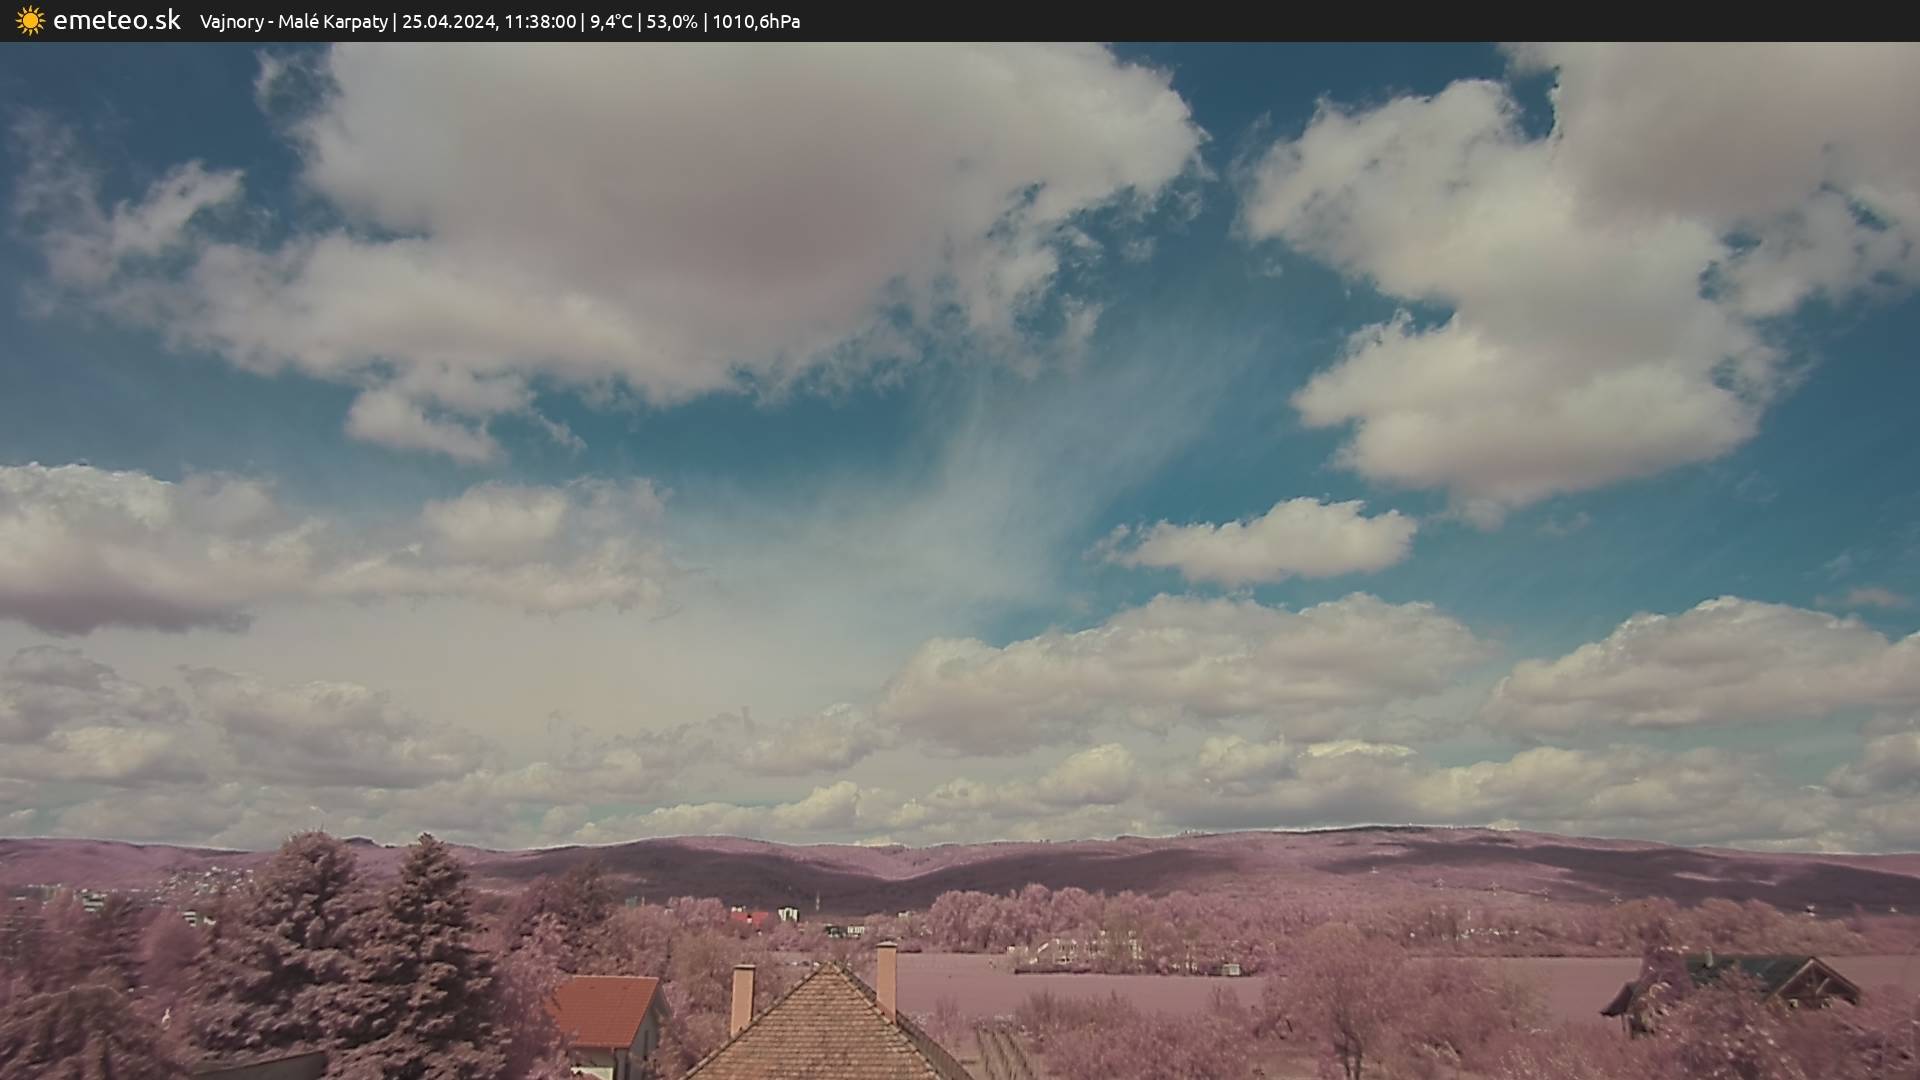Click the distant red building near the hills
The width and height of the screenshot is (1920, 1080).
[748, 917]
